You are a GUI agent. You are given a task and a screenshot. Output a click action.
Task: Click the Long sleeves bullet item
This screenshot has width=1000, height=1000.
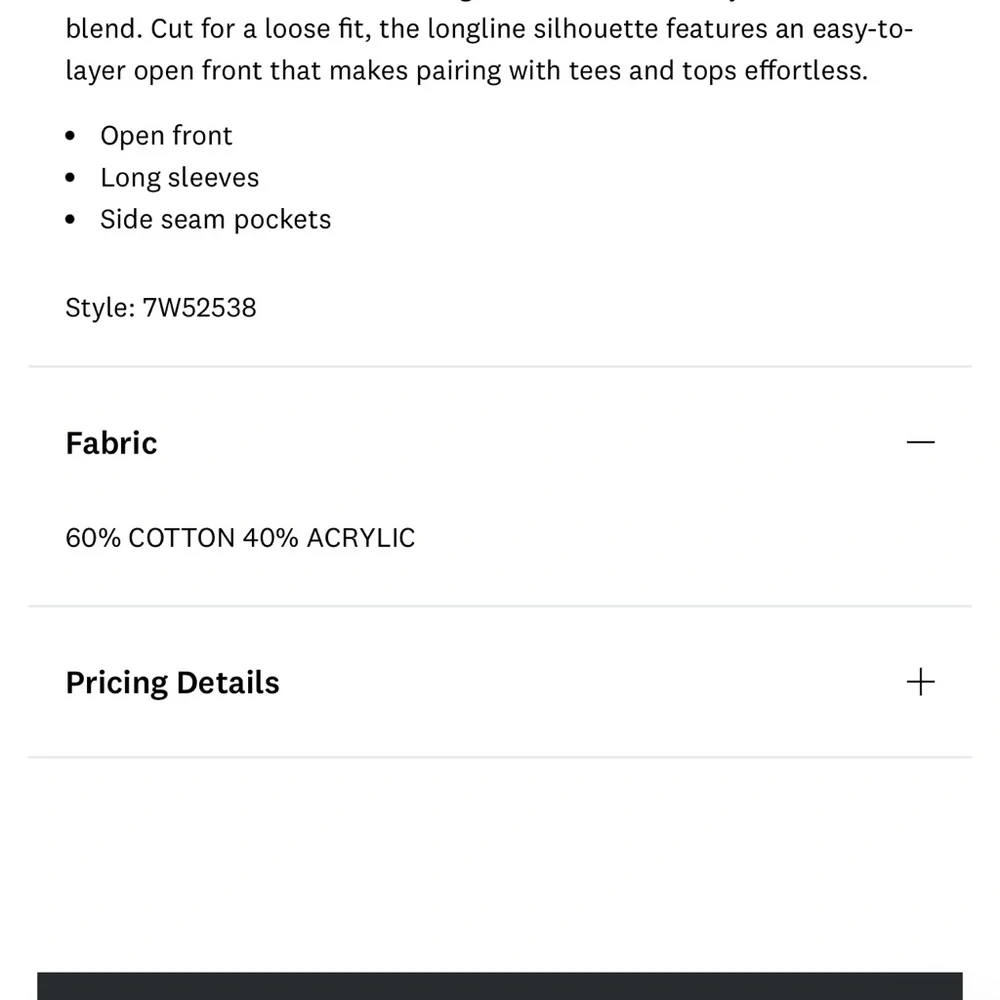pyautogui.click(x=180, y=178)
